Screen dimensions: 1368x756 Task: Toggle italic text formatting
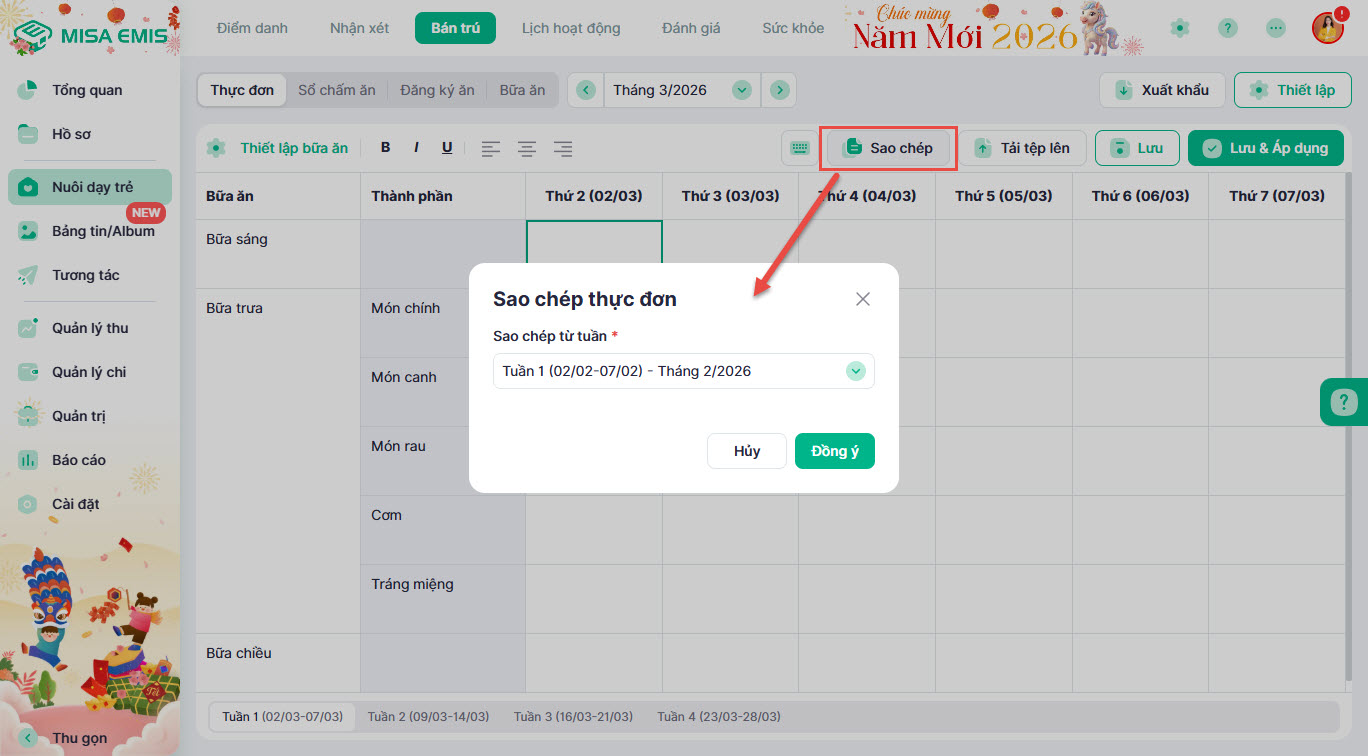coord(416,148)
